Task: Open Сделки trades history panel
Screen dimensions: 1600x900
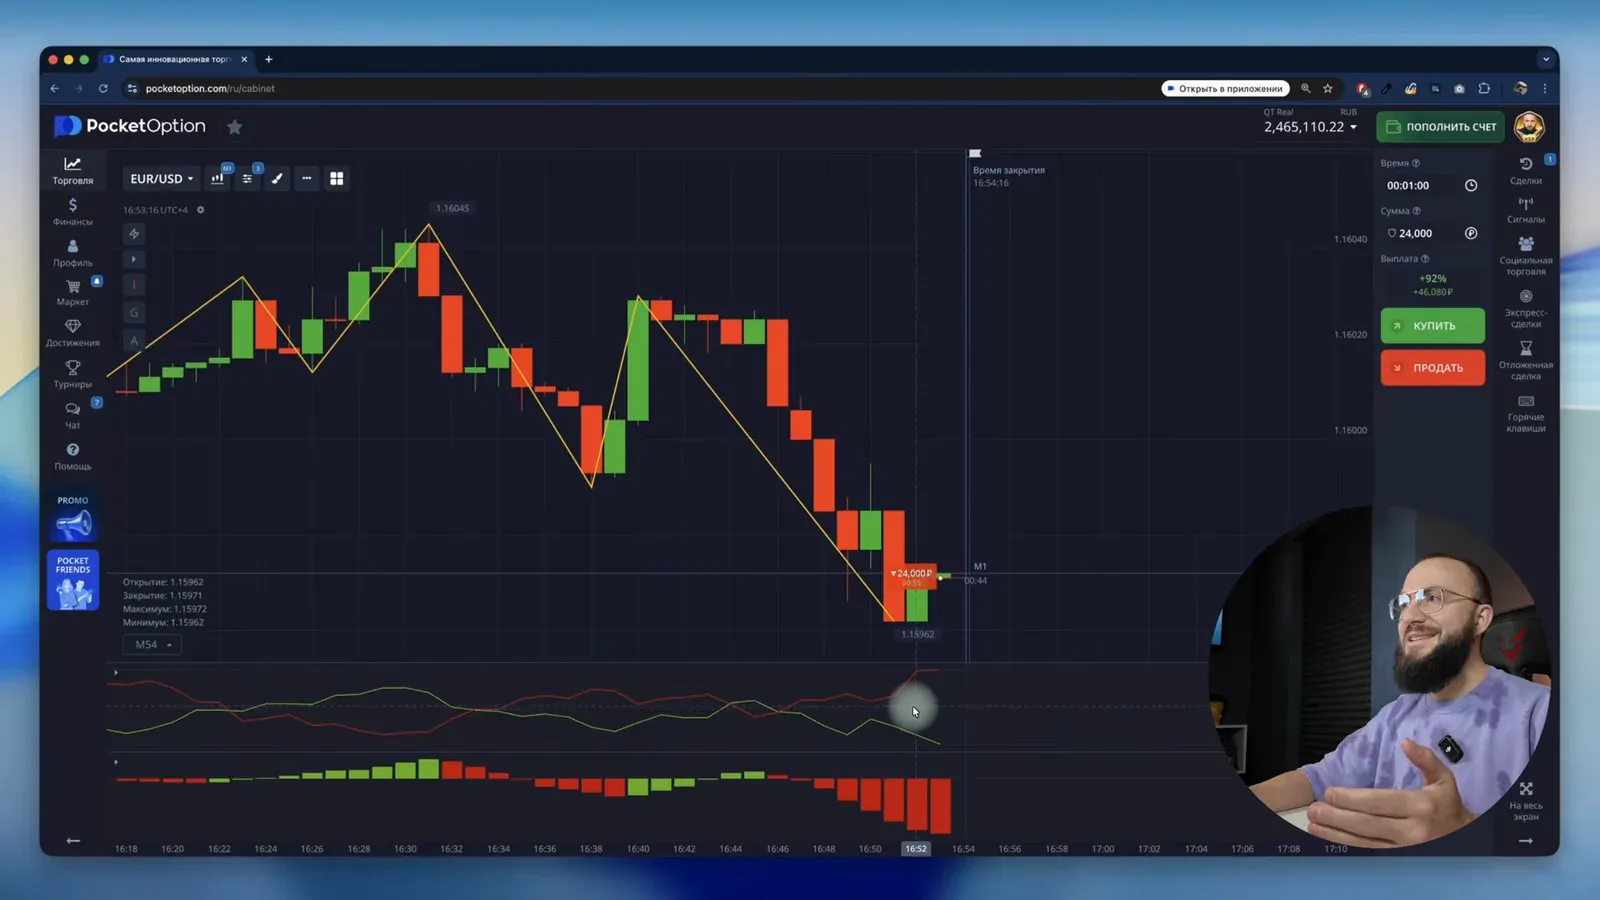Action: [x=1526, y=170]
